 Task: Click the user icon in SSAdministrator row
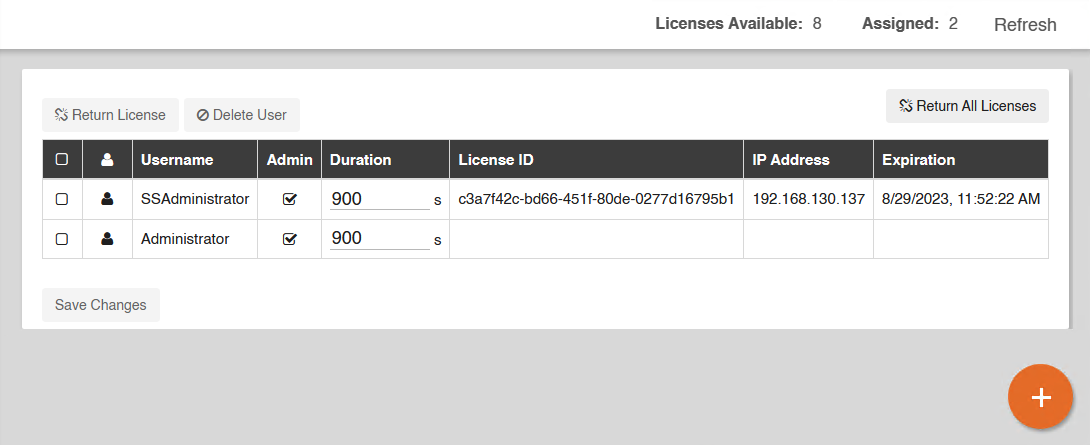click(107, 199)
